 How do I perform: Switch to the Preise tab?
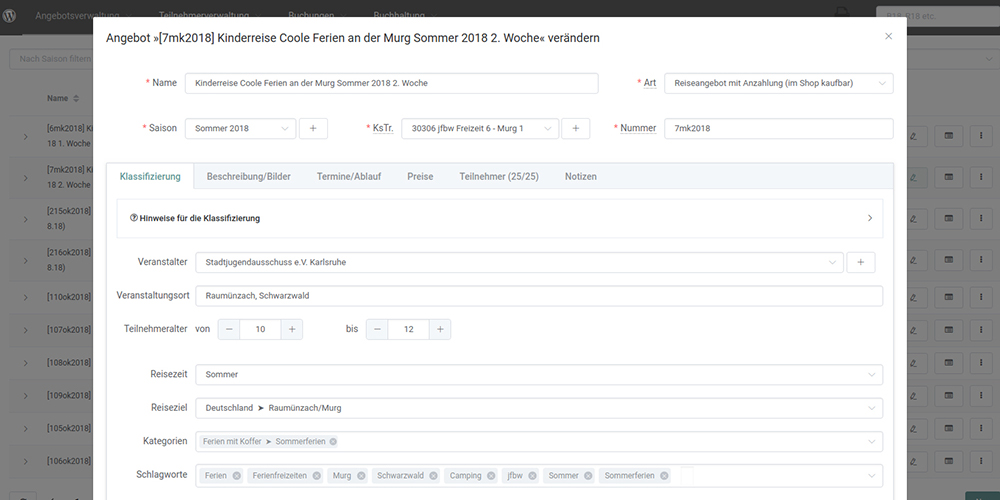coord(420,177)
